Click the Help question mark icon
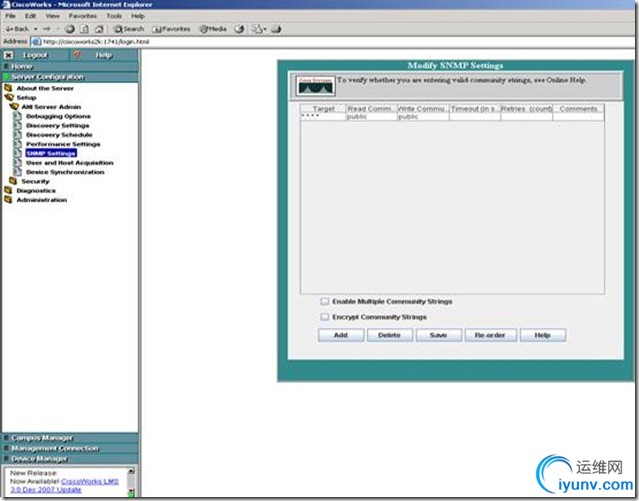 click(77, 54)
